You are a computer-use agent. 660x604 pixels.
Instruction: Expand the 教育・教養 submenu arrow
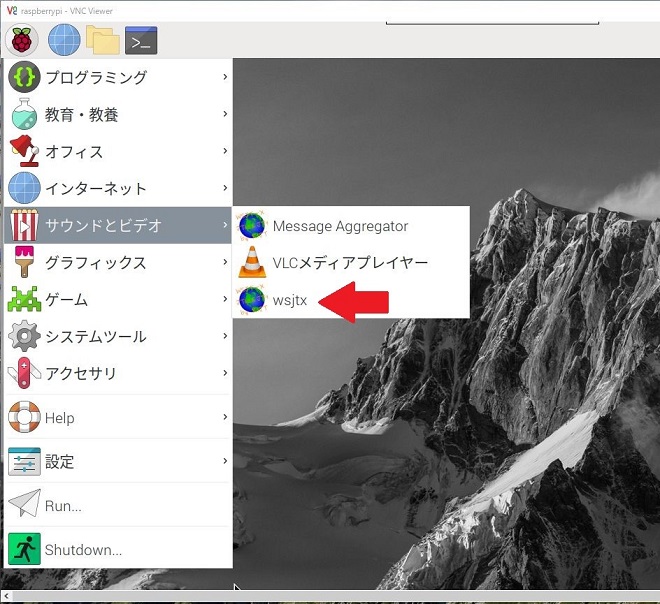[x=225, y=114]
